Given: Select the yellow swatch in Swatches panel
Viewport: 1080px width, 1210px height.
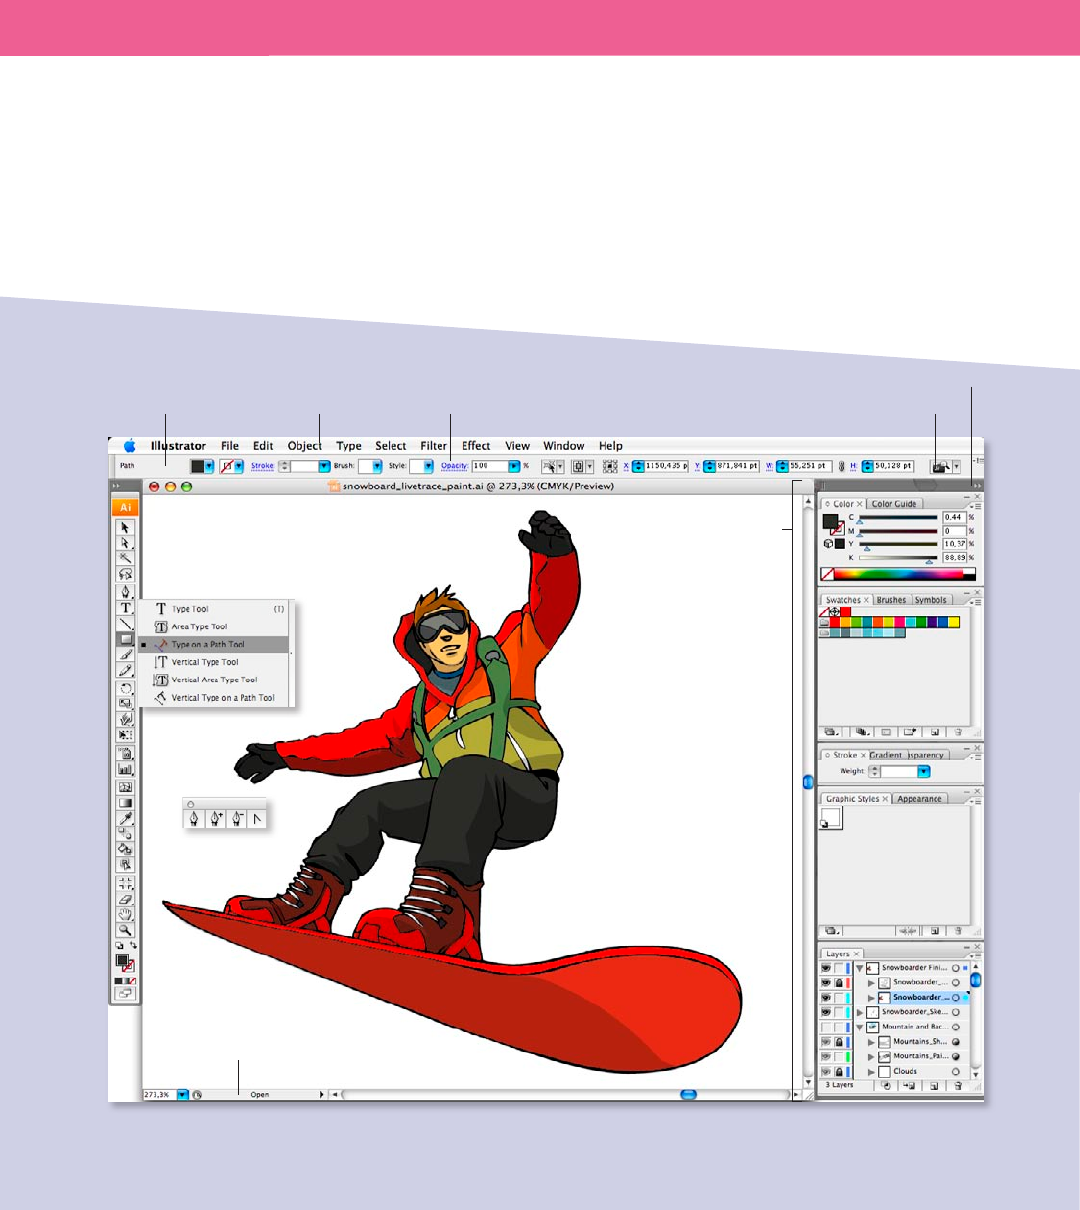Looking at the screenshot, I should click(x=954, y=622).
